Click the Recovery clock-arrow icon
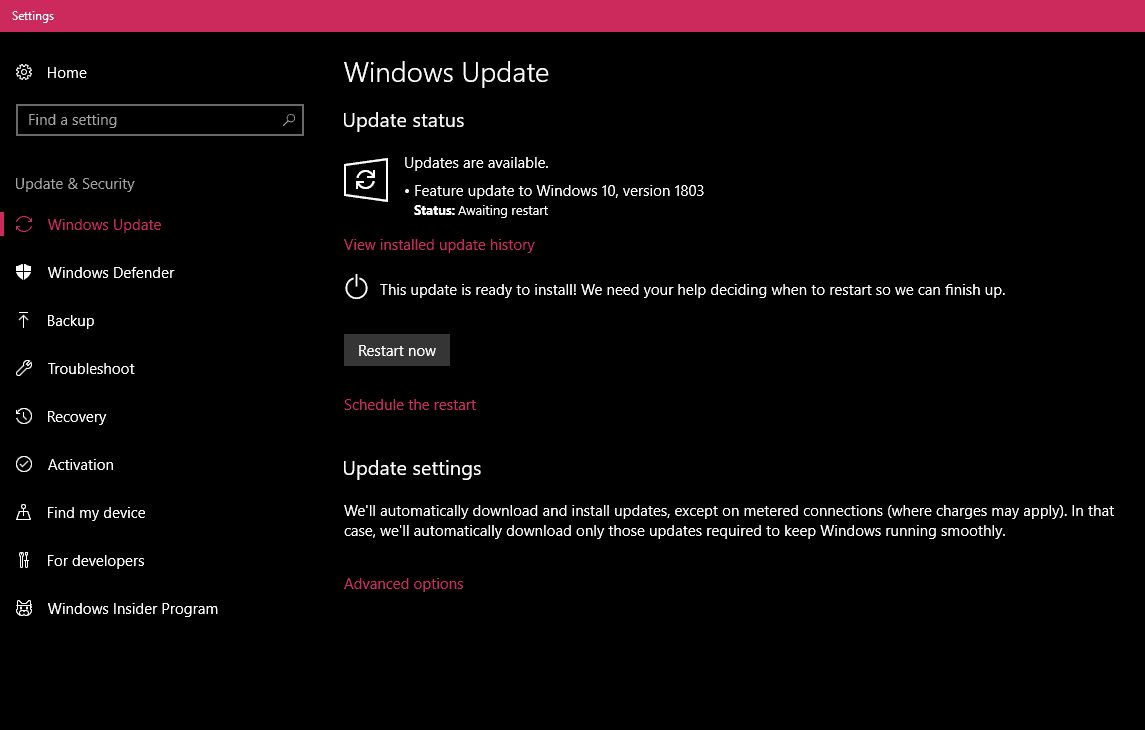The image size is (1145, 730). coord(24,416)
